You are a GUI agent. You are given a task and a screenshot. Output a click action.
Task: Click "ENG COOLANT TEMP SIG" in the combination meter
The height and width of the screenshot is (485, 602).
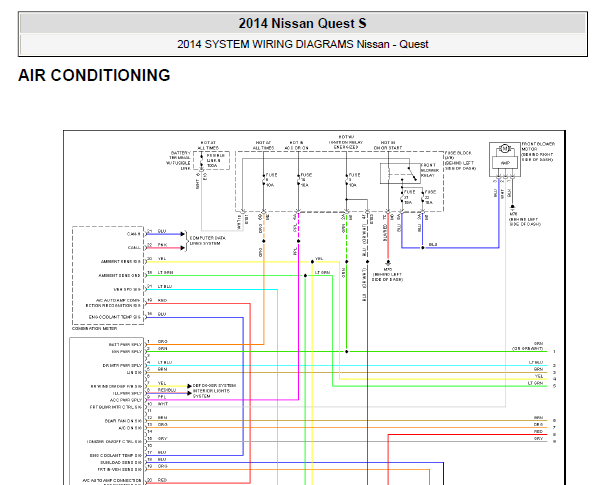[x=114, y=317]
